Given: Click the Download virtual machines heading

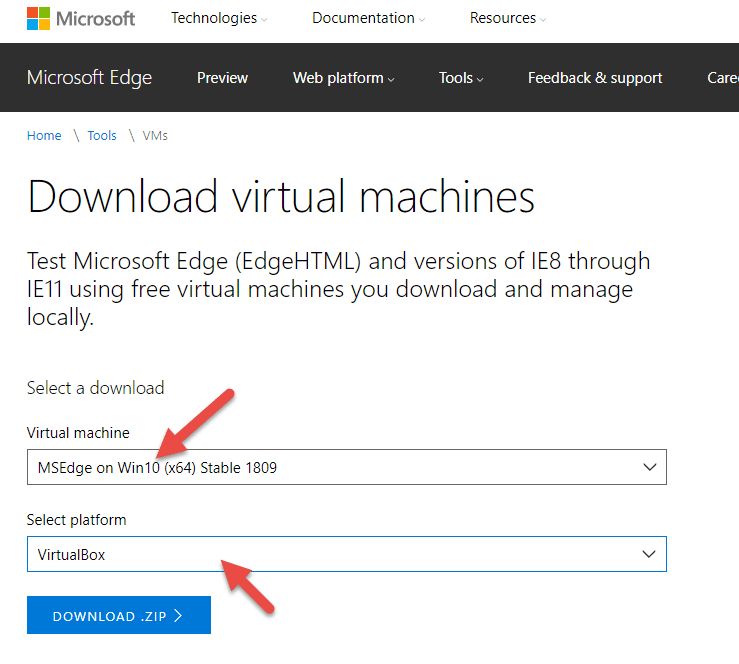Looking at the screenshot, I should point(281,197).
